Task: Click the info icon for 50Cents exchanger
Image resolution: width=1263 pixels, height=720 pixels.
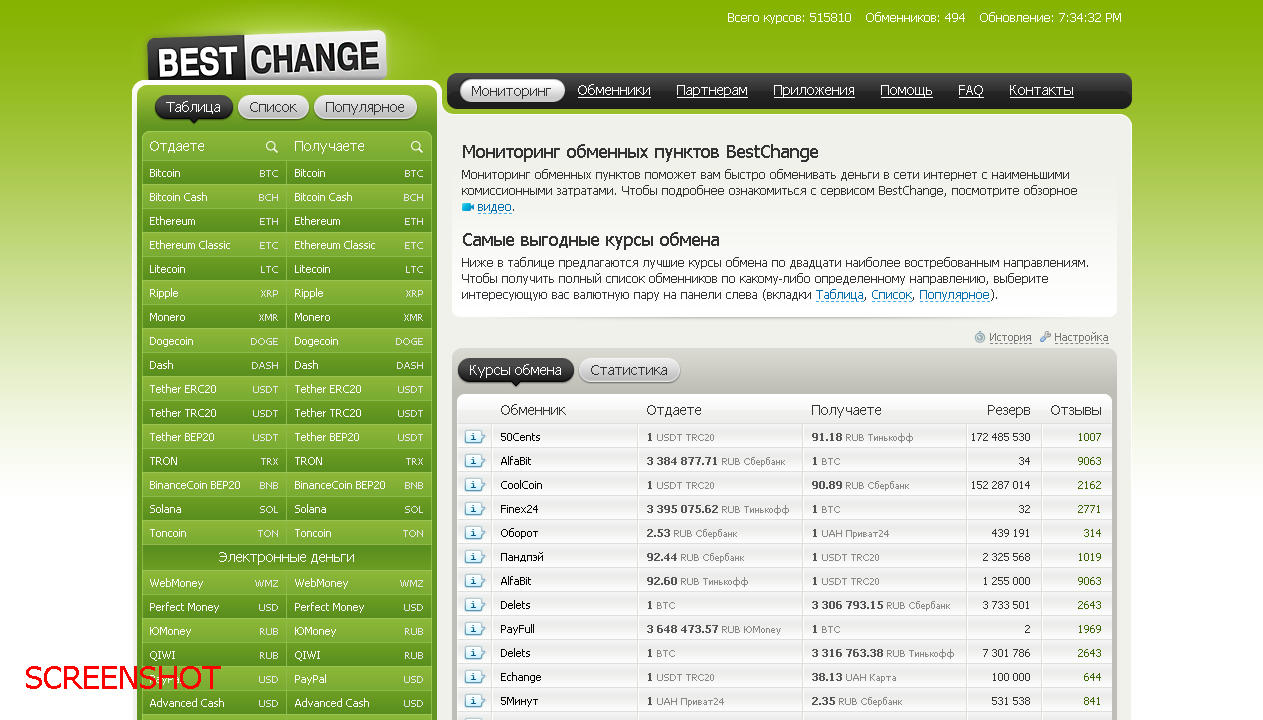Action: (475, 437)
